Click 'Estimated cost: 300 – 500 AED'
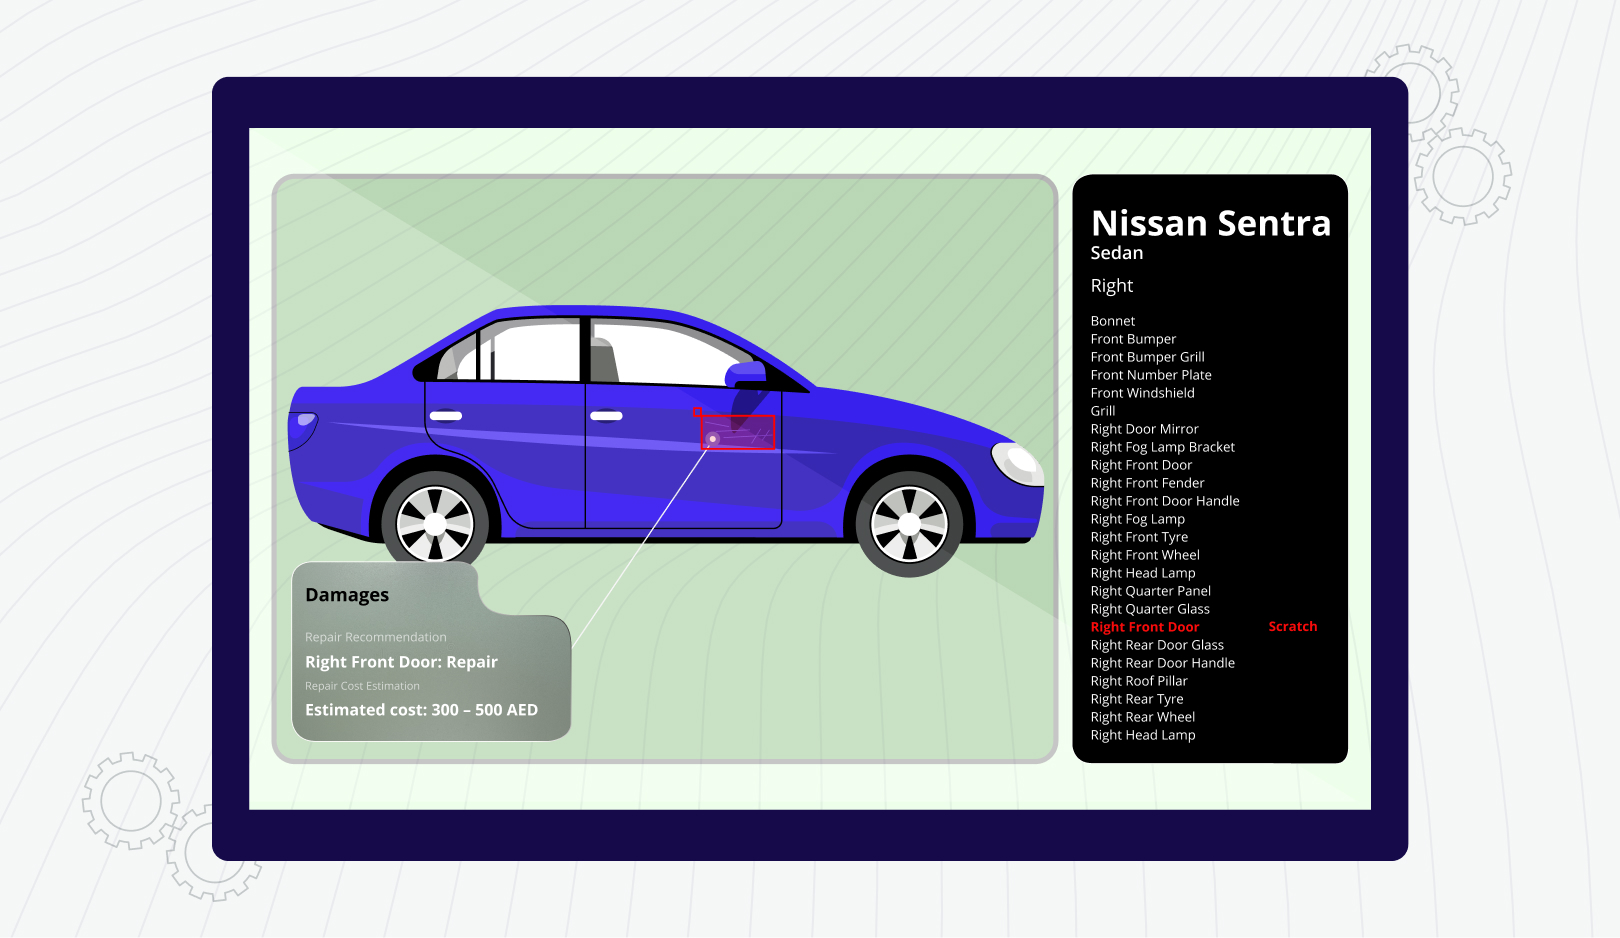1620x938 pixels. coord(421,710)
